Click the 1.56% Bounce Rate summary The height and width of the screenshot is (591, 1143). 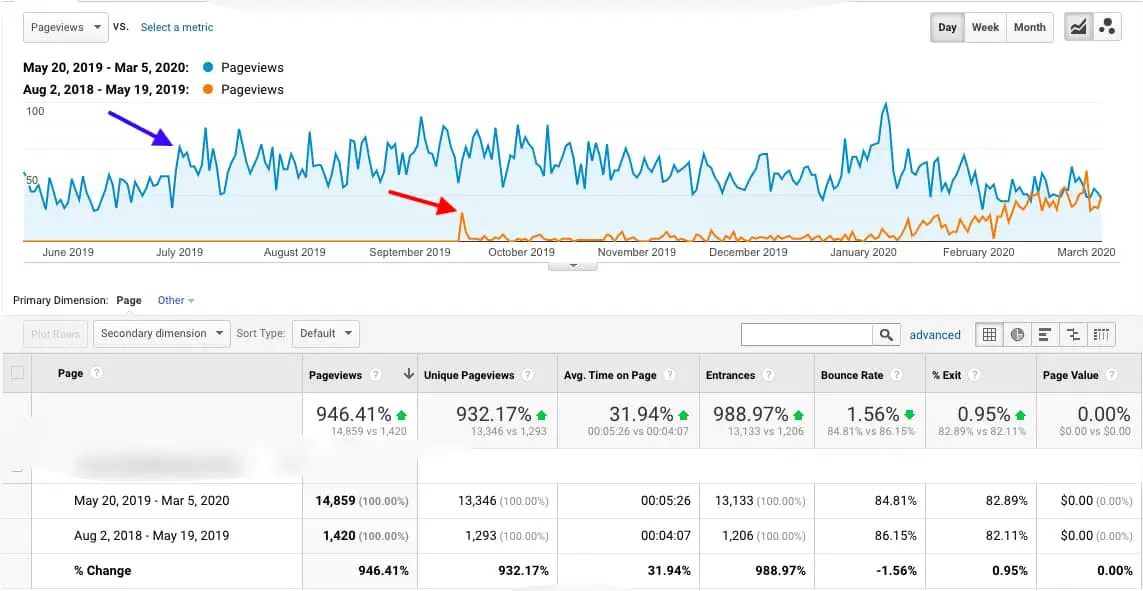pos(873,415)
